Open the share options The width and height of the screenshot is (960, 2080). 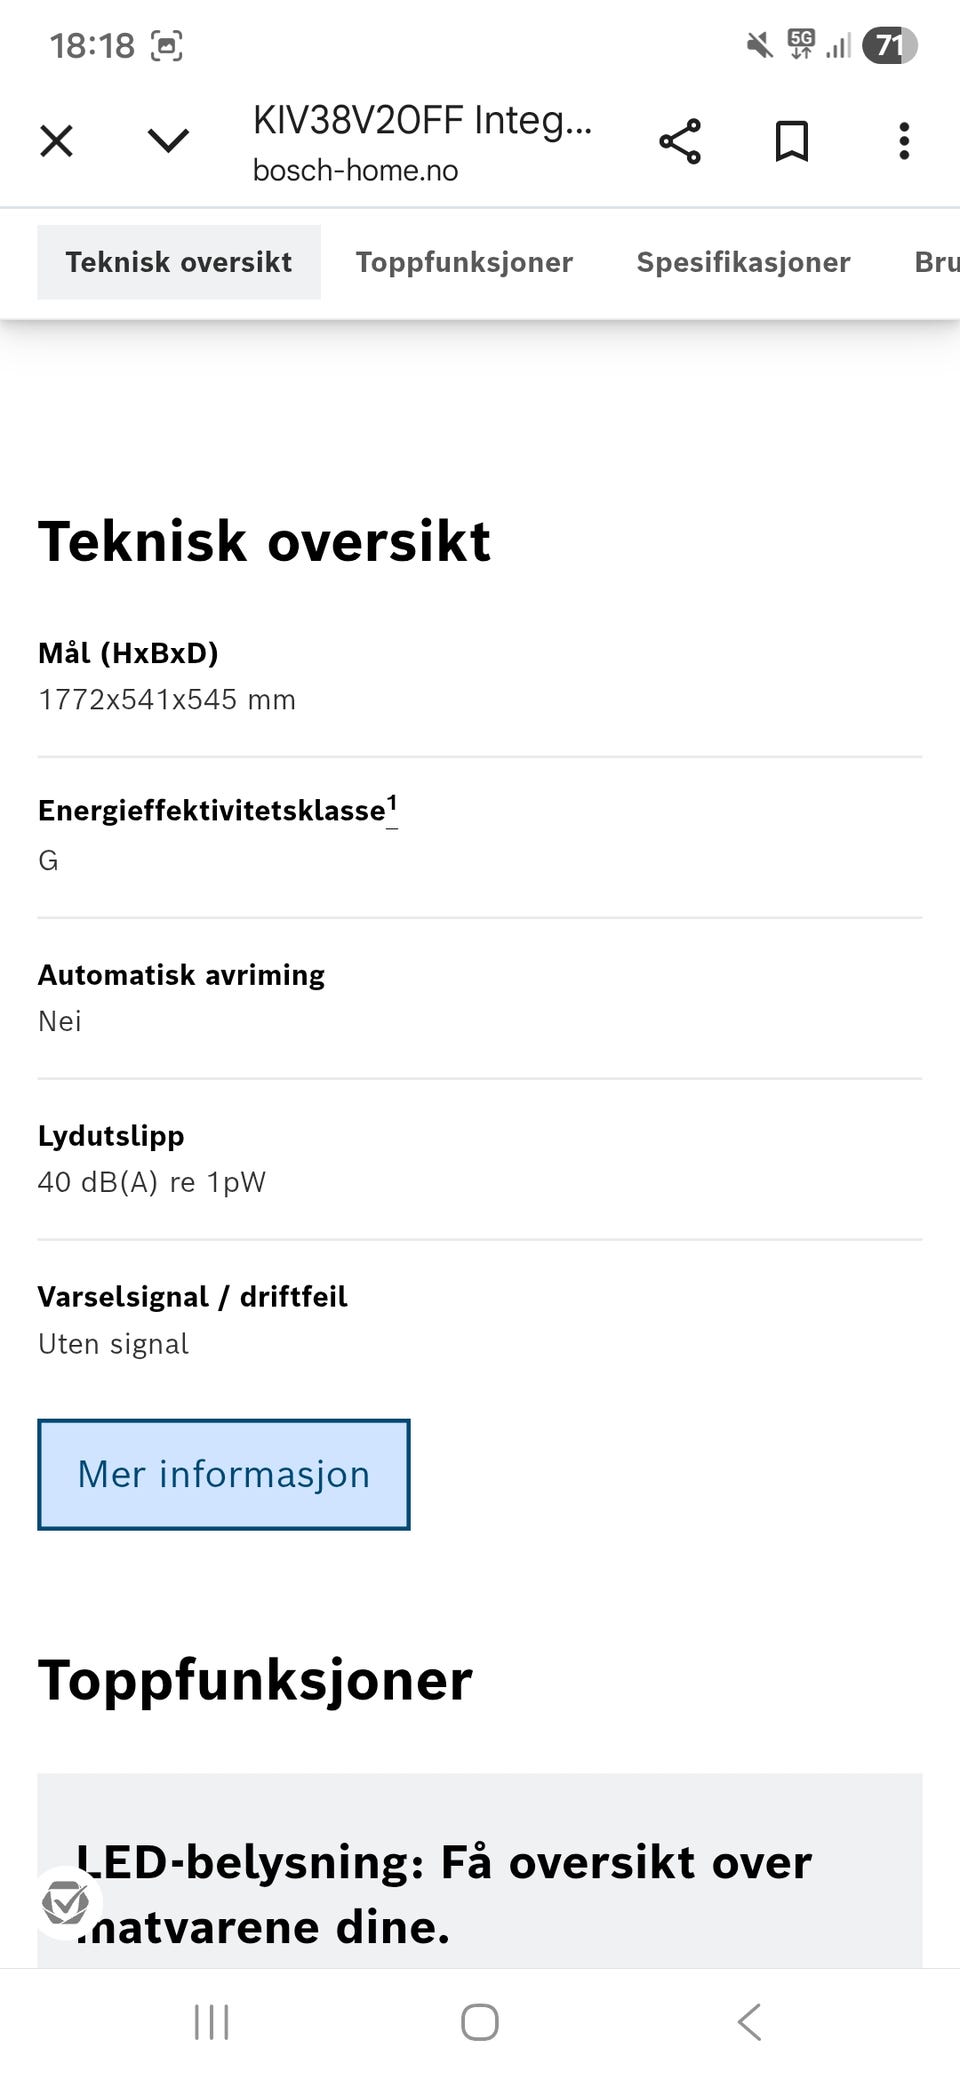pos(681,140)
